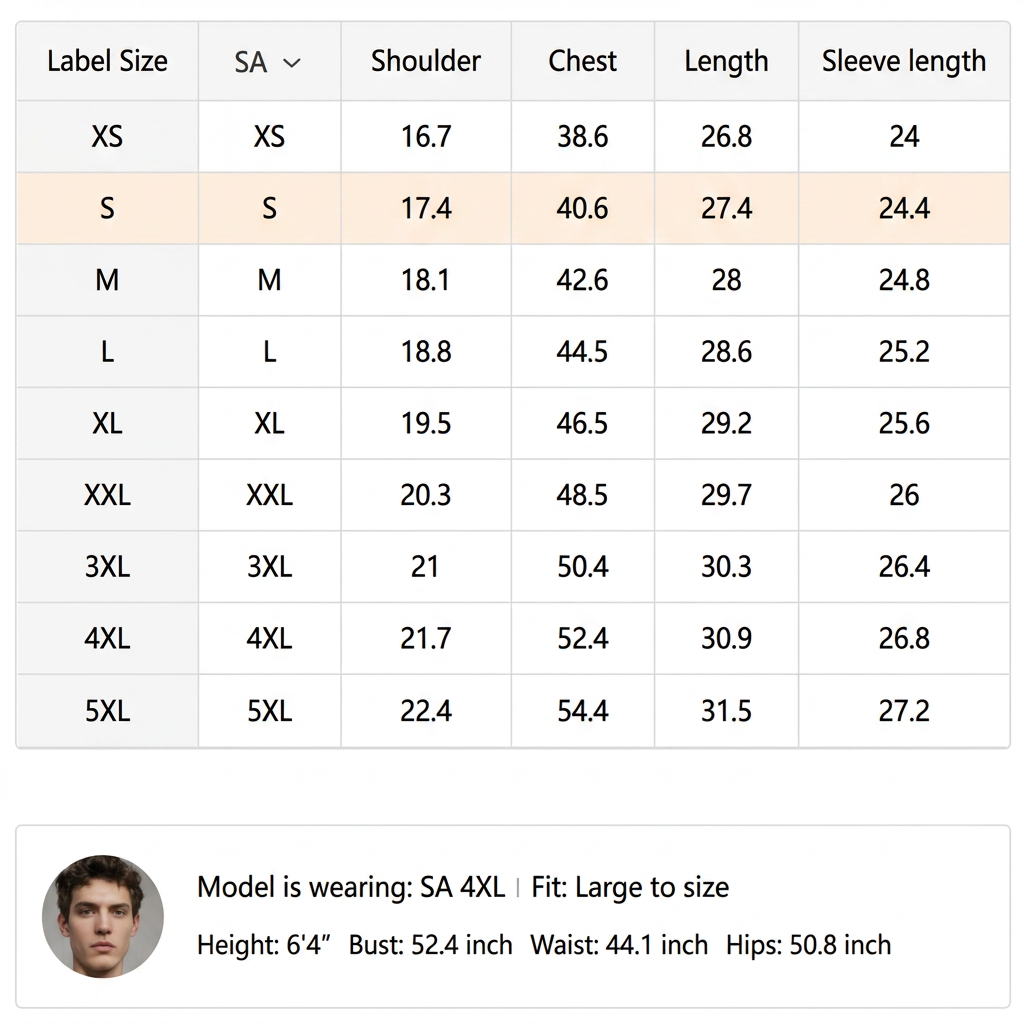
Task: Select the XXL label size row
Action: [513, 495]
